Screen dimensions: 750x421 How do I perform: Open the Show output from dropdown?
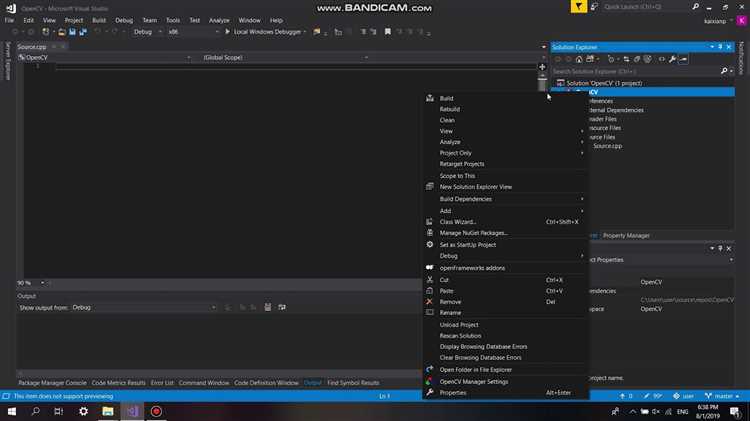tap(144, 308)
